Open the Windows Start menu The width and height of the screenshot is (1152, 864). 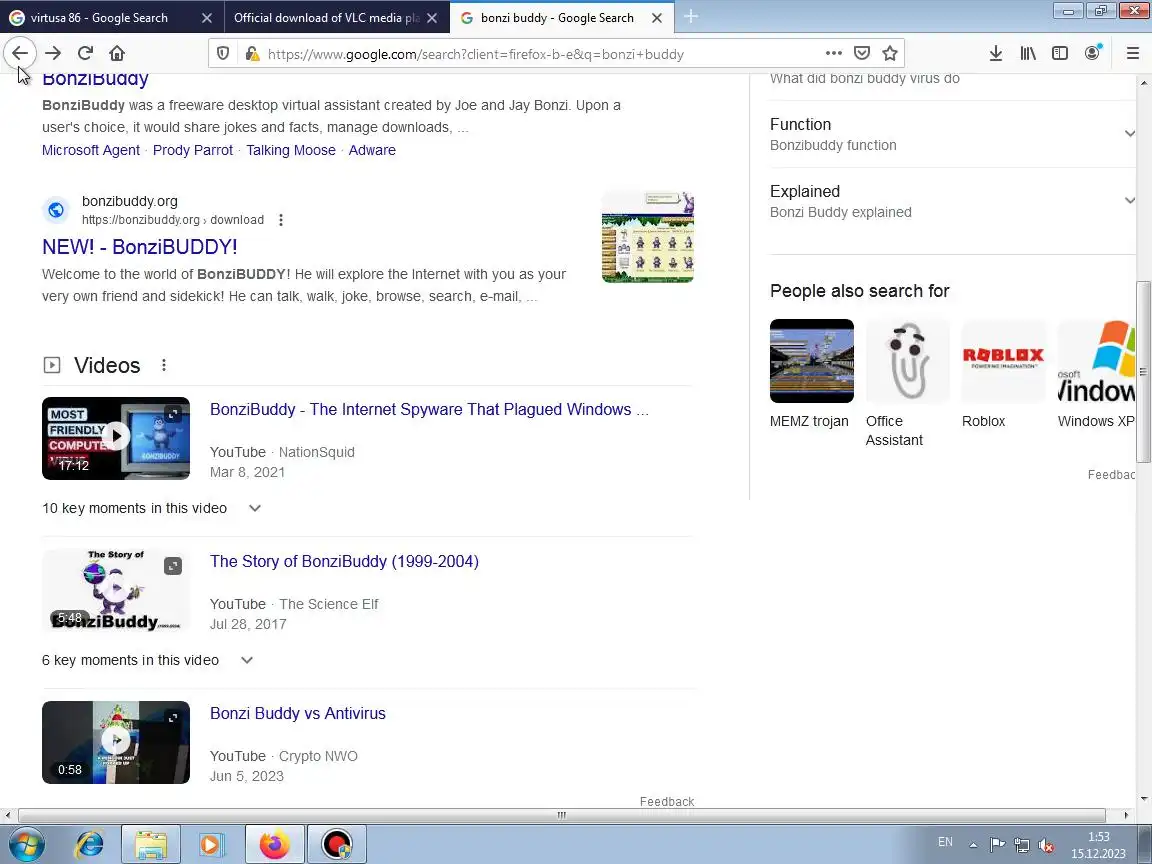click(25, 844)
